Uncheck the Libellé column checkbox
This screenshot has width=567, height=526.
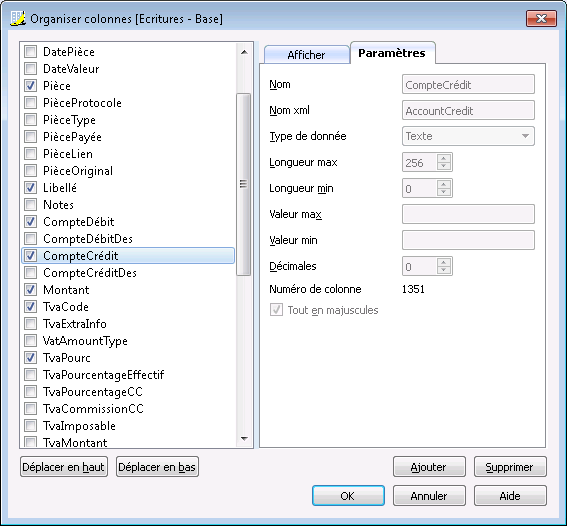click(30, 188)
